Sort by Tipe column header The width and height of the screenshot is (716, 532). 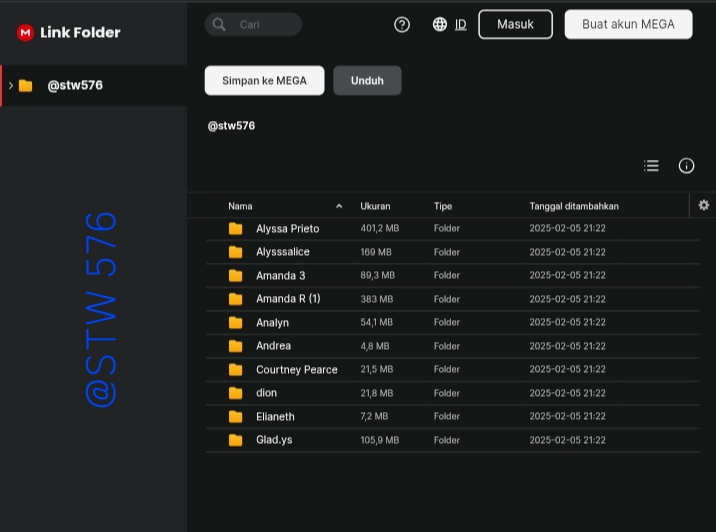[x=443, y=206]
